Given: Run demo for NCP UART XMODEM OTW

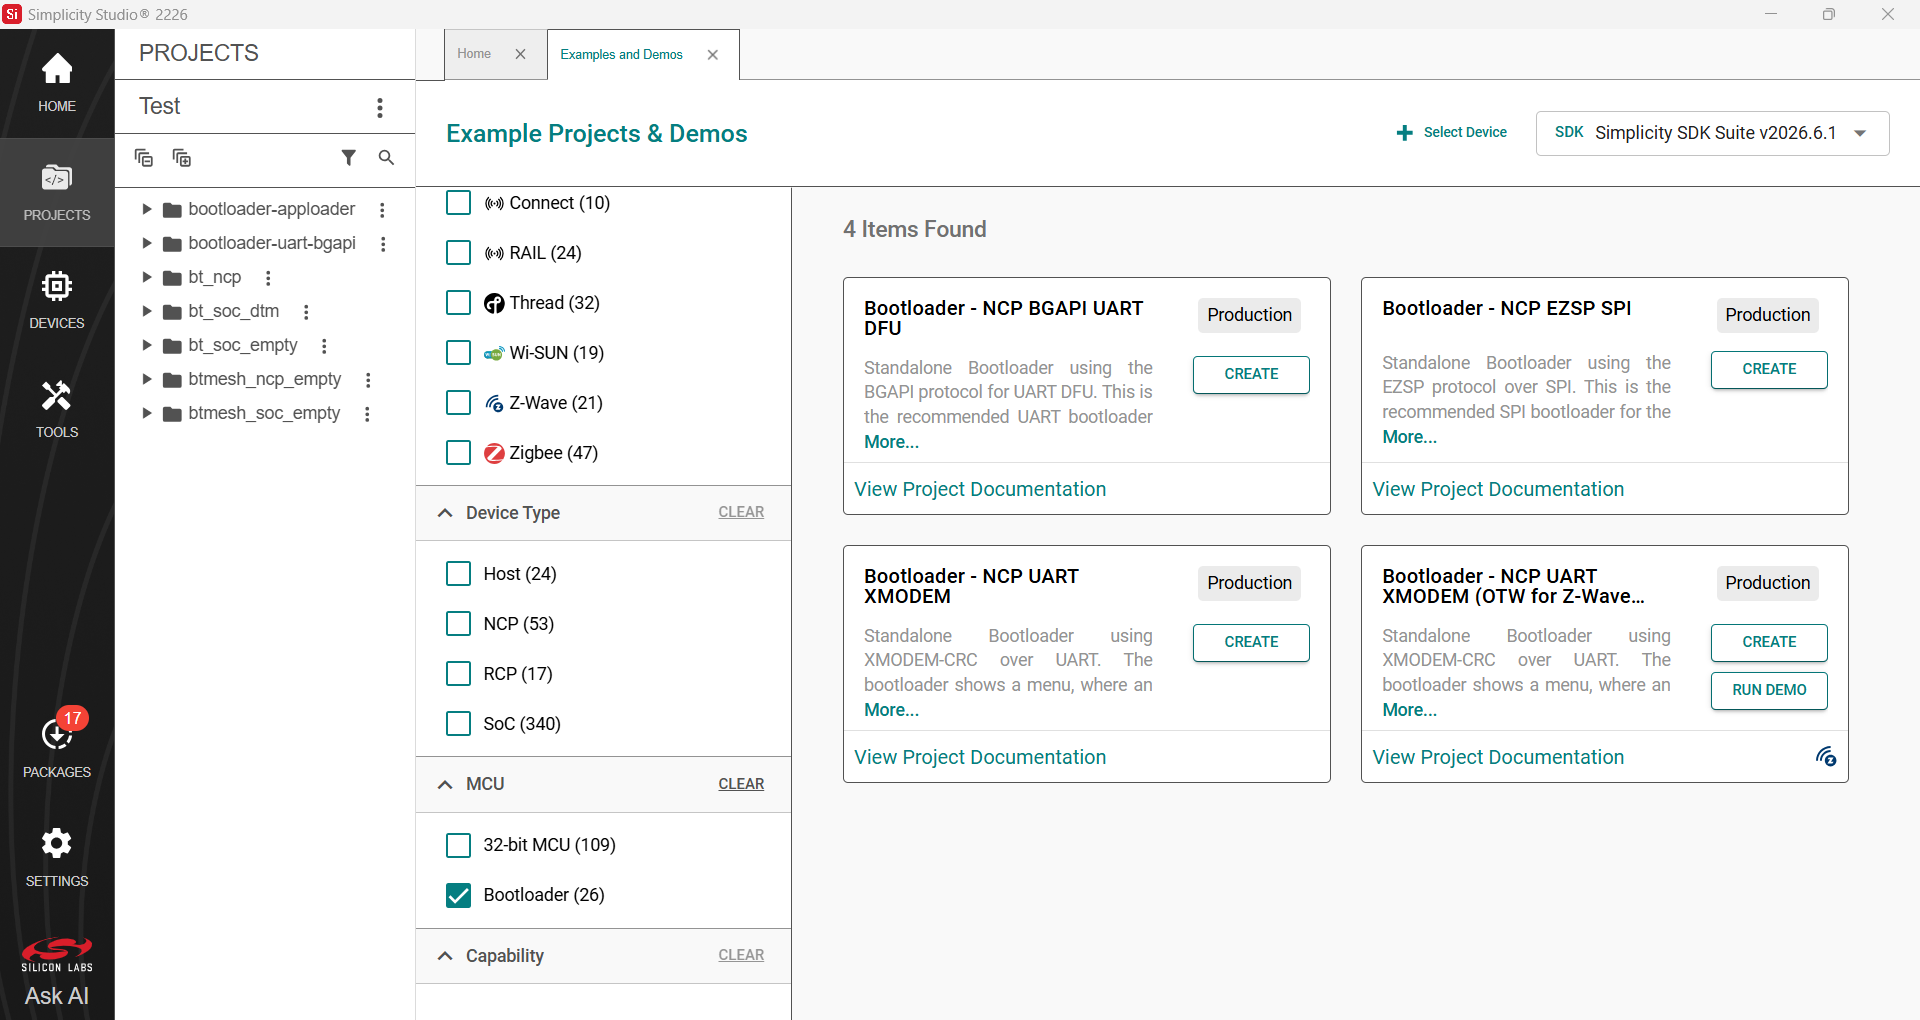Looking at the screenshot, I should point(1769,690).
